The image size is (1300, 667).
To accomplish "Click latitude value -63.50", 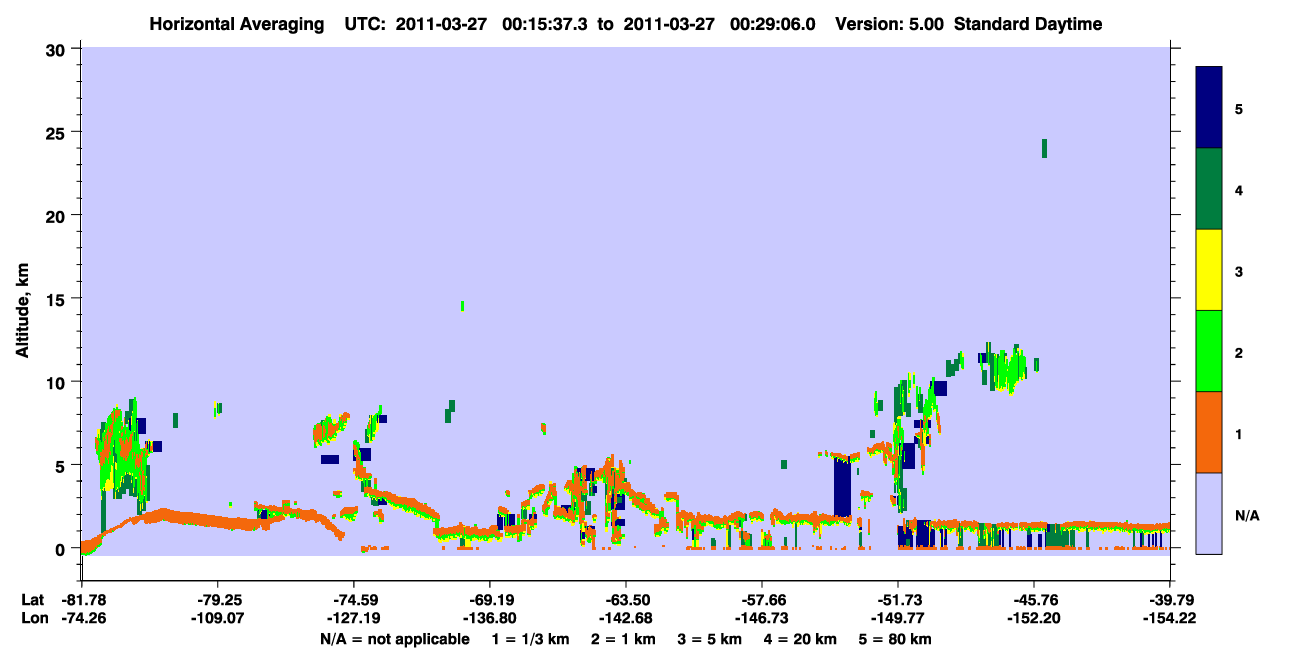I will [626, 599].
